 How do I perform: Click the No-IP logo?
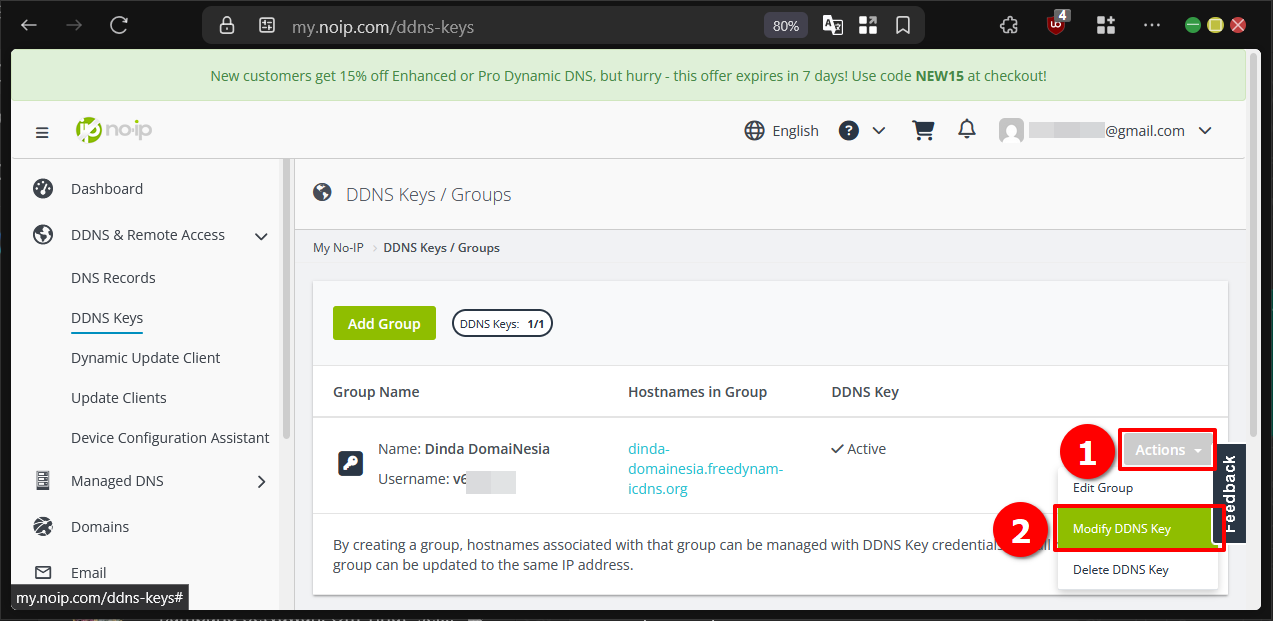coord(114,130)
